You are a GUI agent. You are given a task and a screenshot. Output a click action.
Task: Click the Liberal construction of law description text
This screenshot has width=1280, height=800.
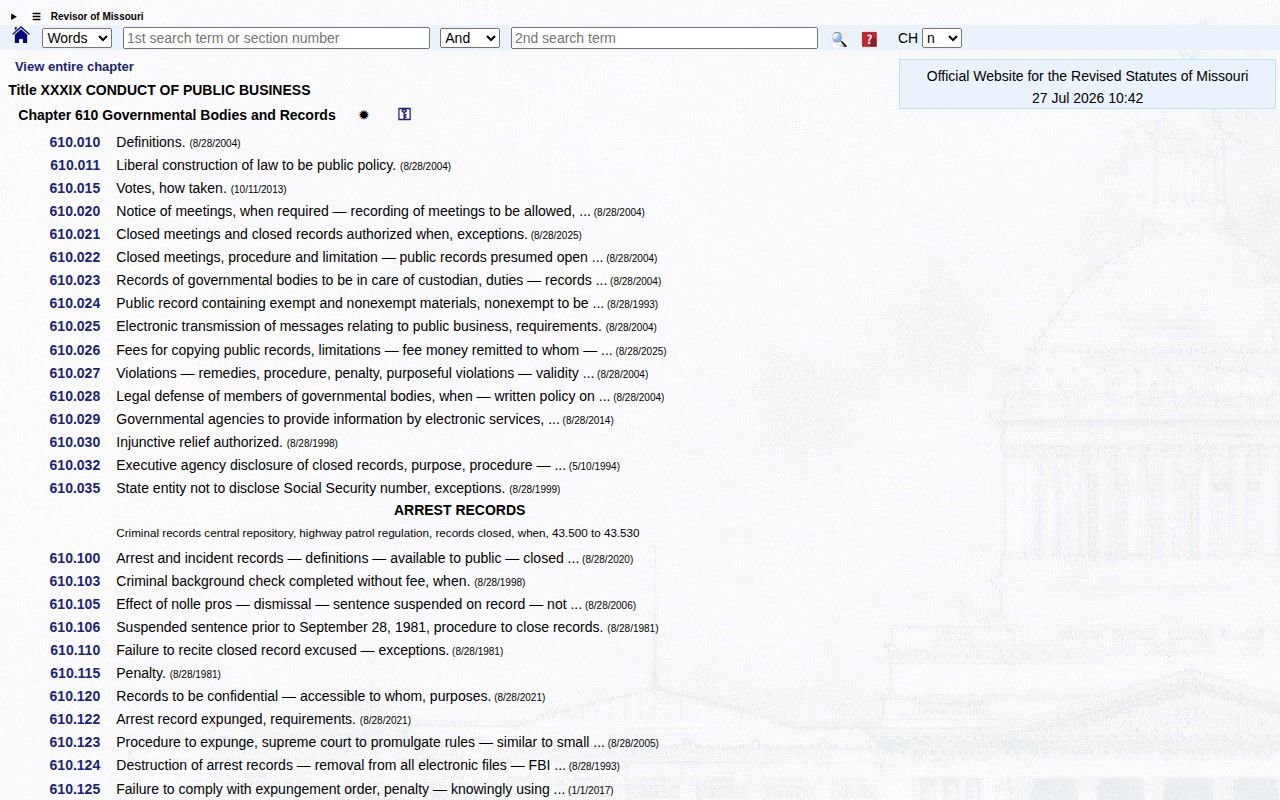[x=256, y=165]
